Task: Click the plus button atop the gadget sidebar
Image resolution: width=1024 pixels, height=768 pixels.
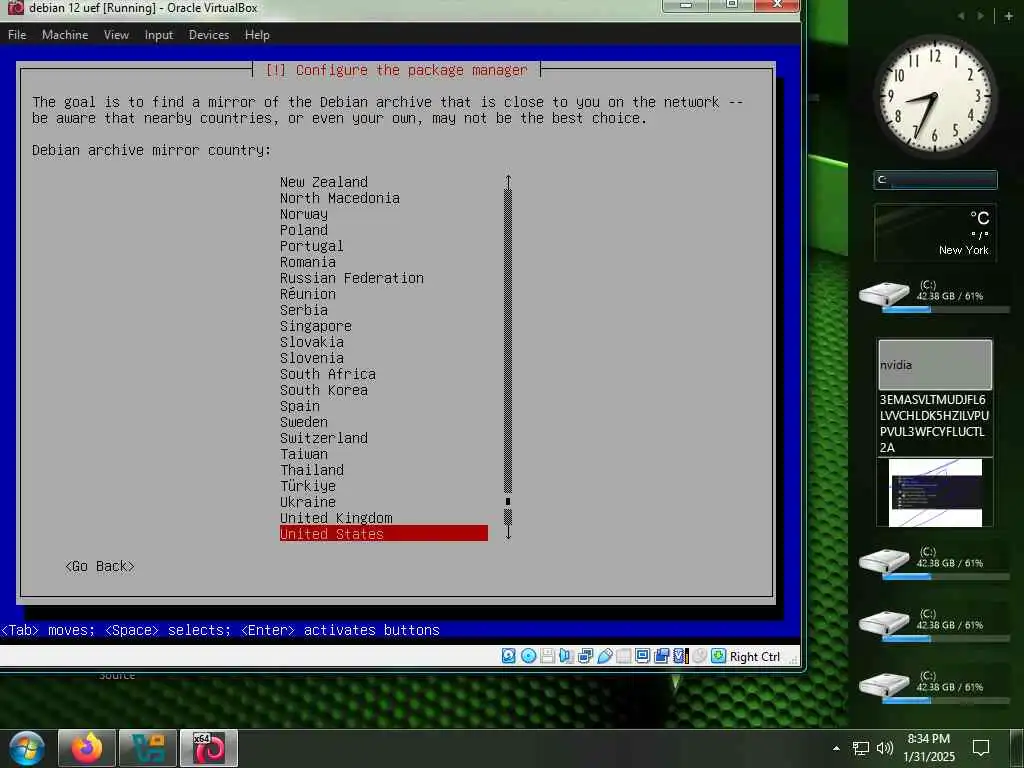Action: (1008, 16)
